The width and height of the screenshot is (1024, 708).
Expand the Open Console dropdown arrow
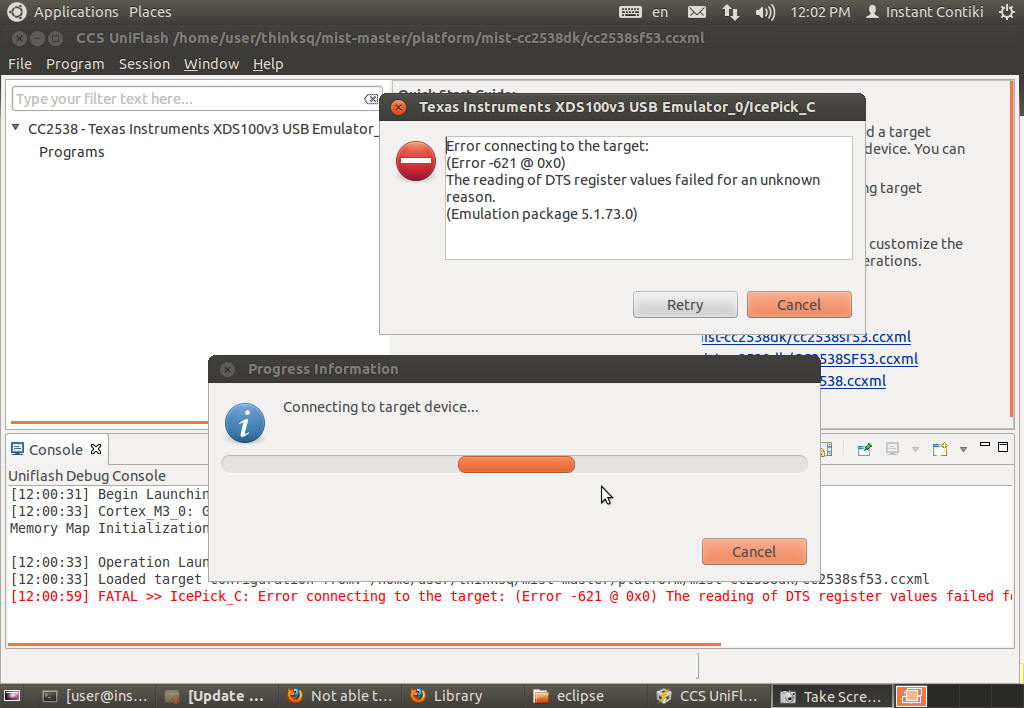(x=963, y=449)
